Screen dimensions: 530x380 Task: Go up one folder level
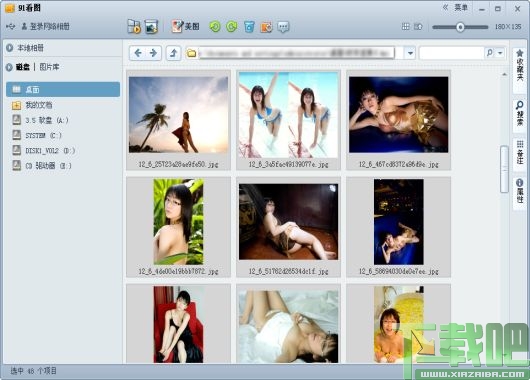click(x=174, y=53)
